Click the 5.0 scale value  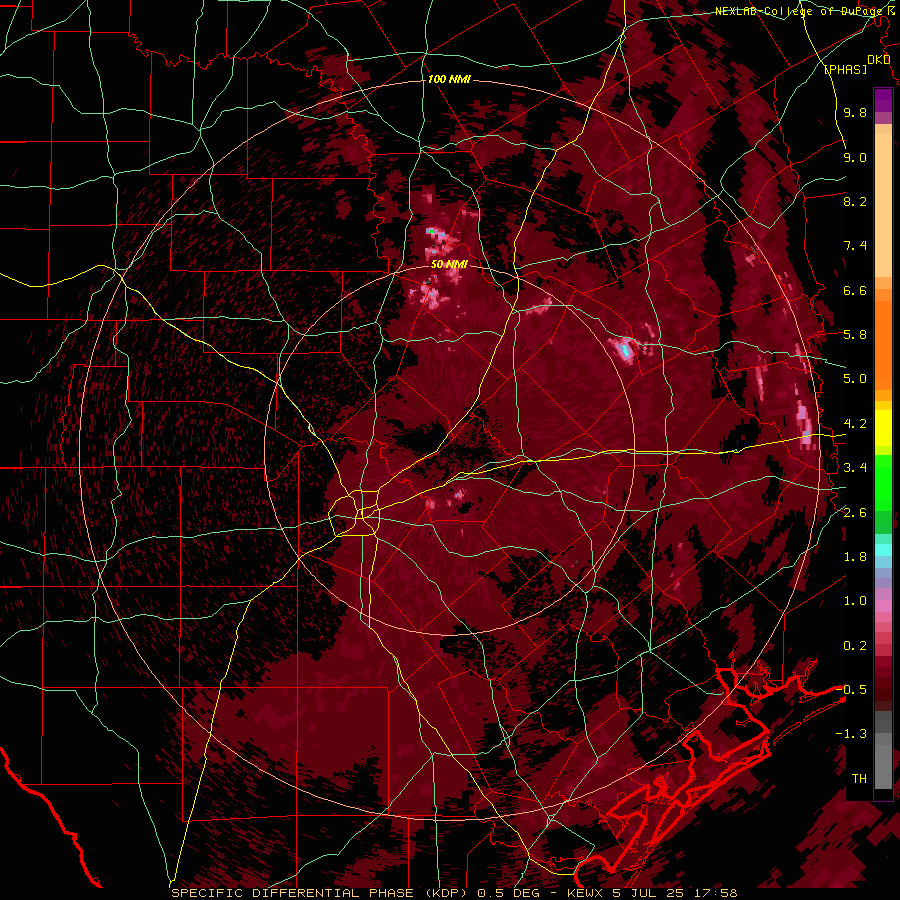click(855, 379)
